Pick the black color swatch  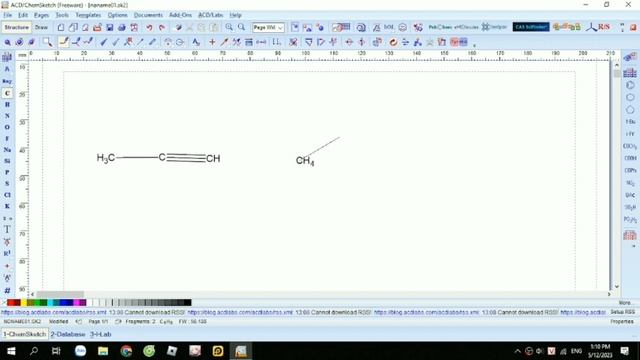coord(187,302)
